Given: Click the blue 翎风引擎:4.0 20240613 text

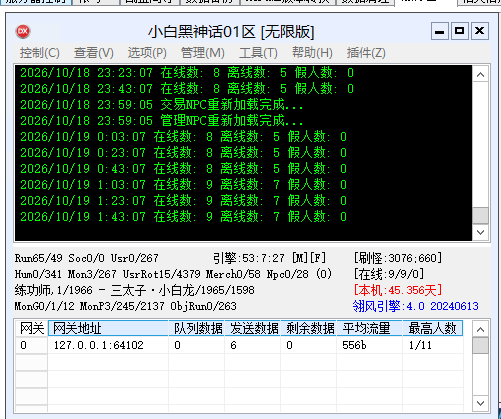Looking at the screenshot, I should [416, 306].
